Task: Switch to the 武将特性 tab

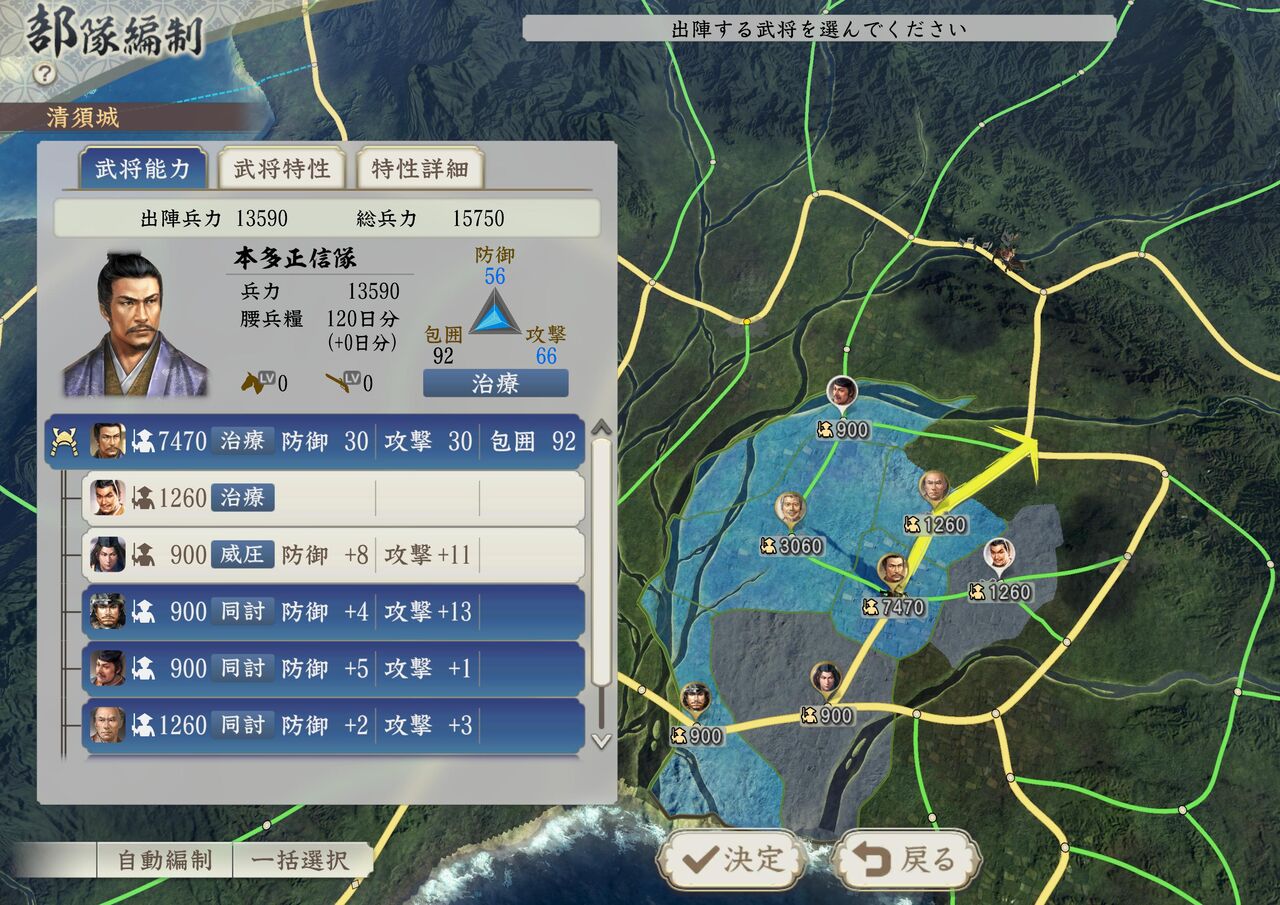Action: point(281,169)
